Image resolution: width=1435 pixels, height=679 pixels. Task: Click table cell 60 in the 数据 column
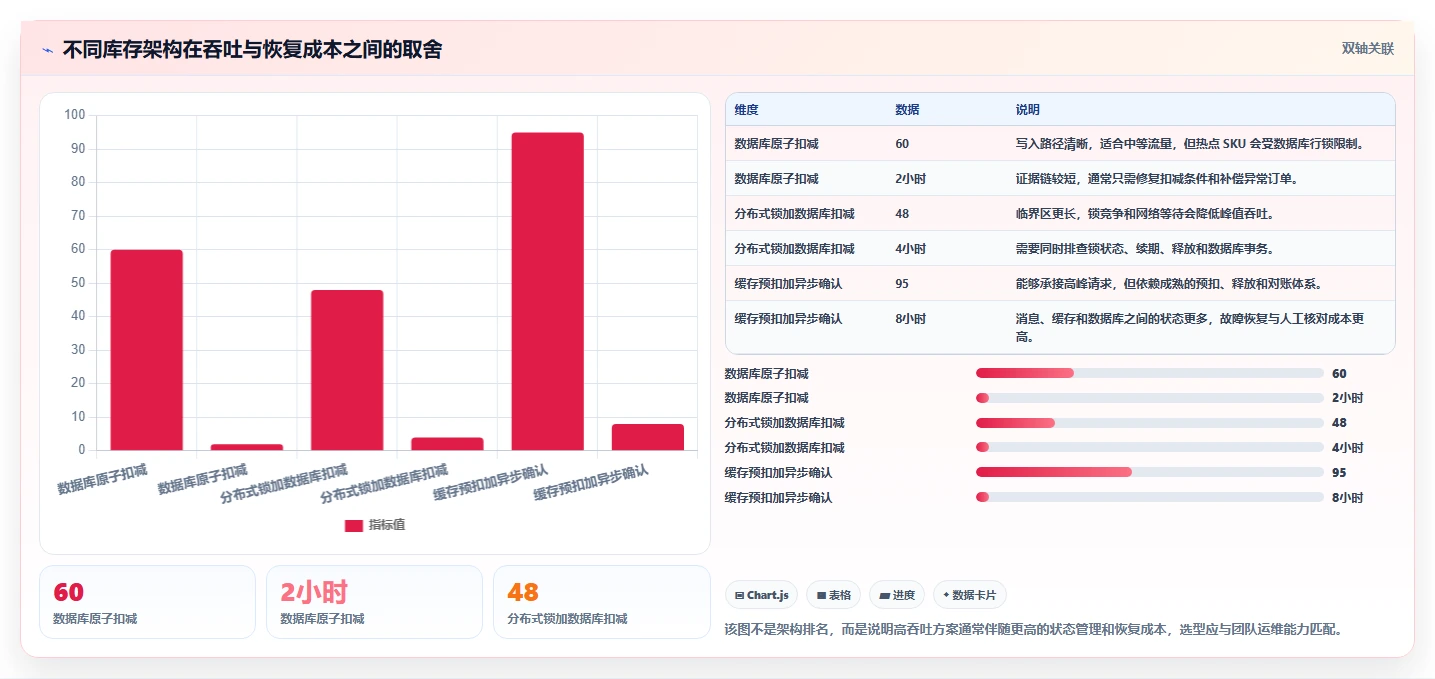pos(902,144)
